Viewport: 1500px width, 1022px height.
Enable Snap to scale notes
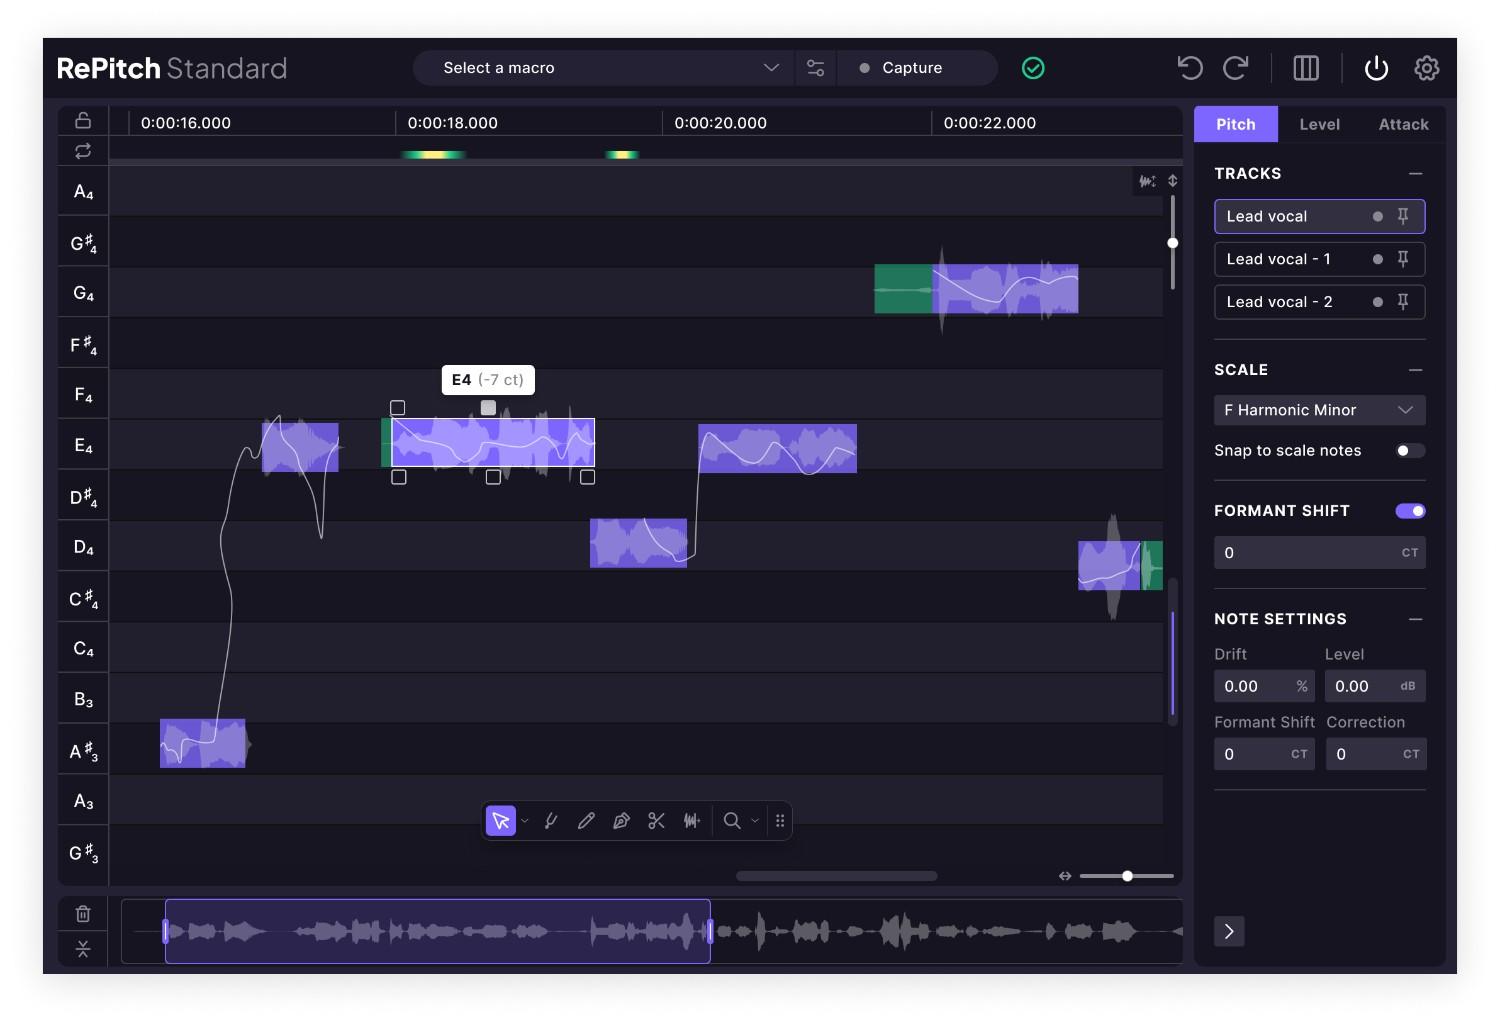tap(1410, 450)
